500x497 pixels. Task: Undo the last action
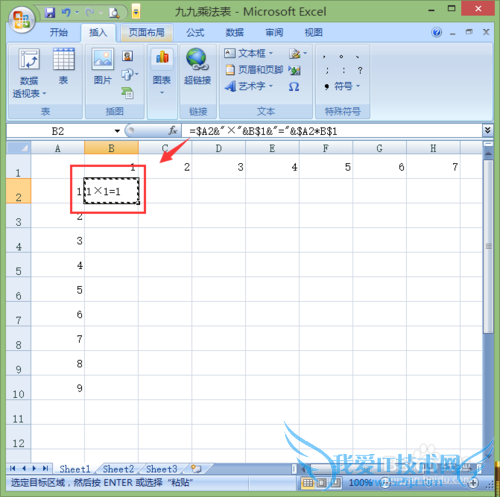pos(66,13)
